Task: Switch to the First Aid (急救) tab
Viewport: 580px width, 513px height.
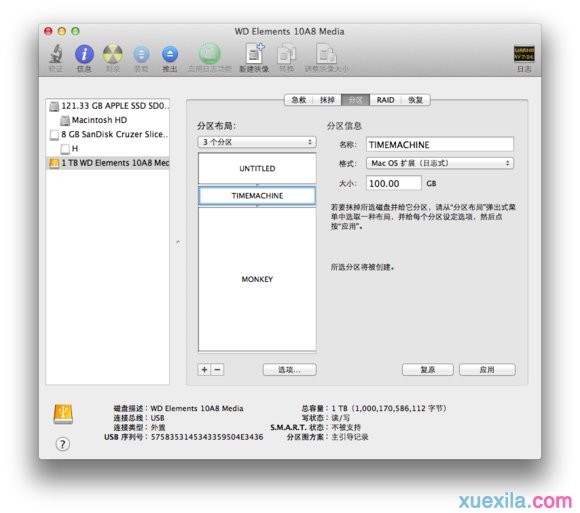Action: [x=299, y=100]
